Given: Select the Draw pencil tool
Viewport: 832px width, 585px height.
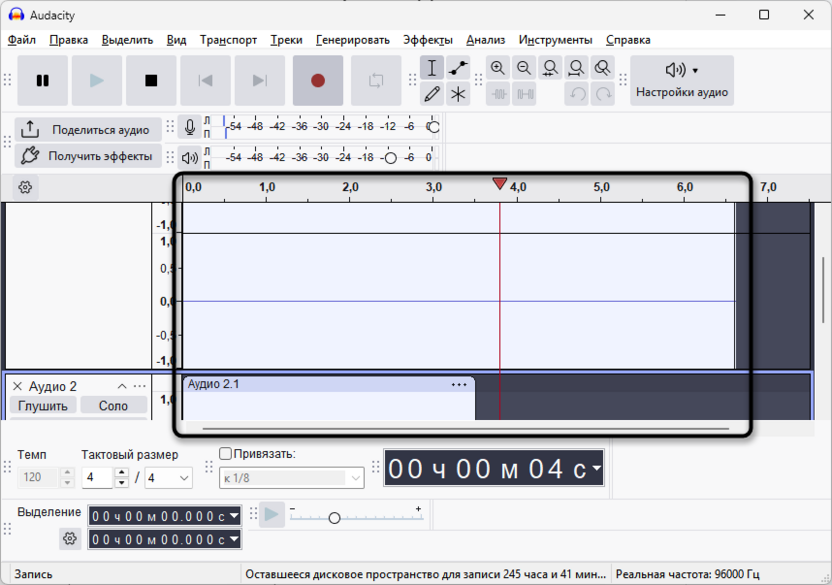Looking at the screenshot, I should tap(432, 94).
